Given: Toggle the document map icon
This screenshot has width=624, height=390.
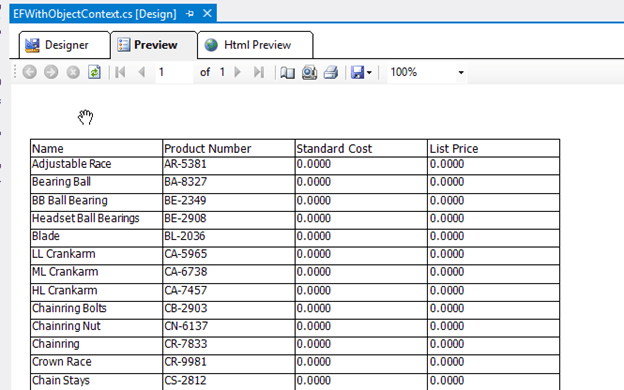Looking at the screenshot, I should point(287,72).
